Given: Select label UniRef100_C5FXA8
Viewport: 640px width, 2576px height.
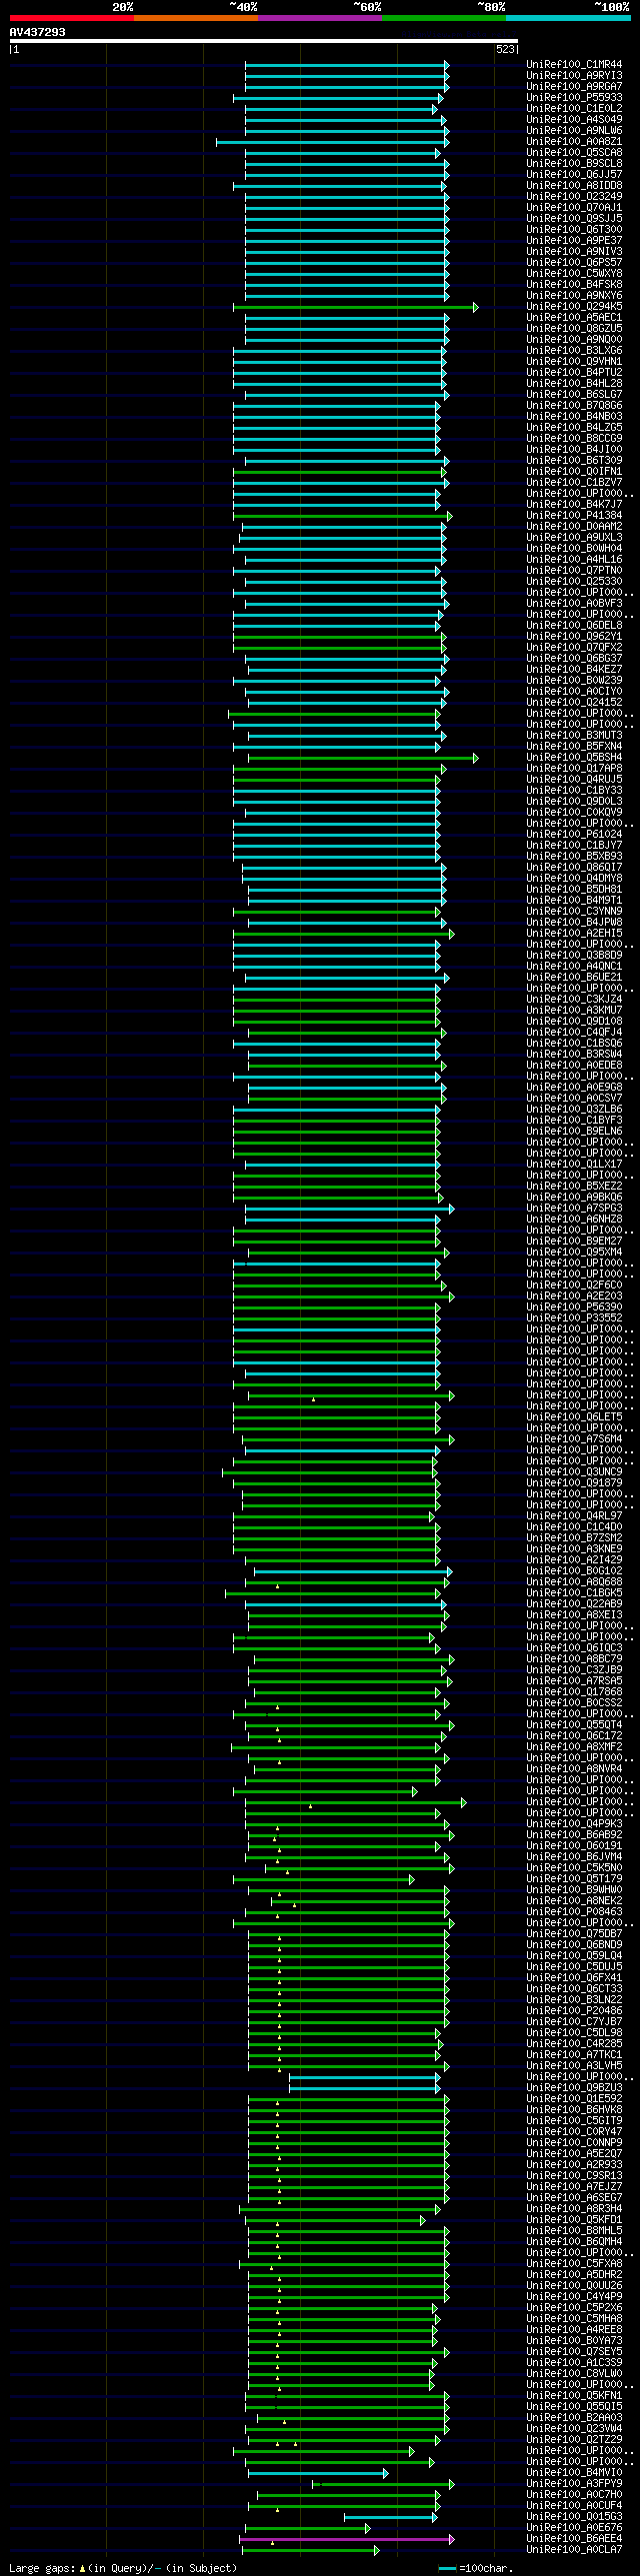Looking at the screenshot, I should coord(574,2265).
